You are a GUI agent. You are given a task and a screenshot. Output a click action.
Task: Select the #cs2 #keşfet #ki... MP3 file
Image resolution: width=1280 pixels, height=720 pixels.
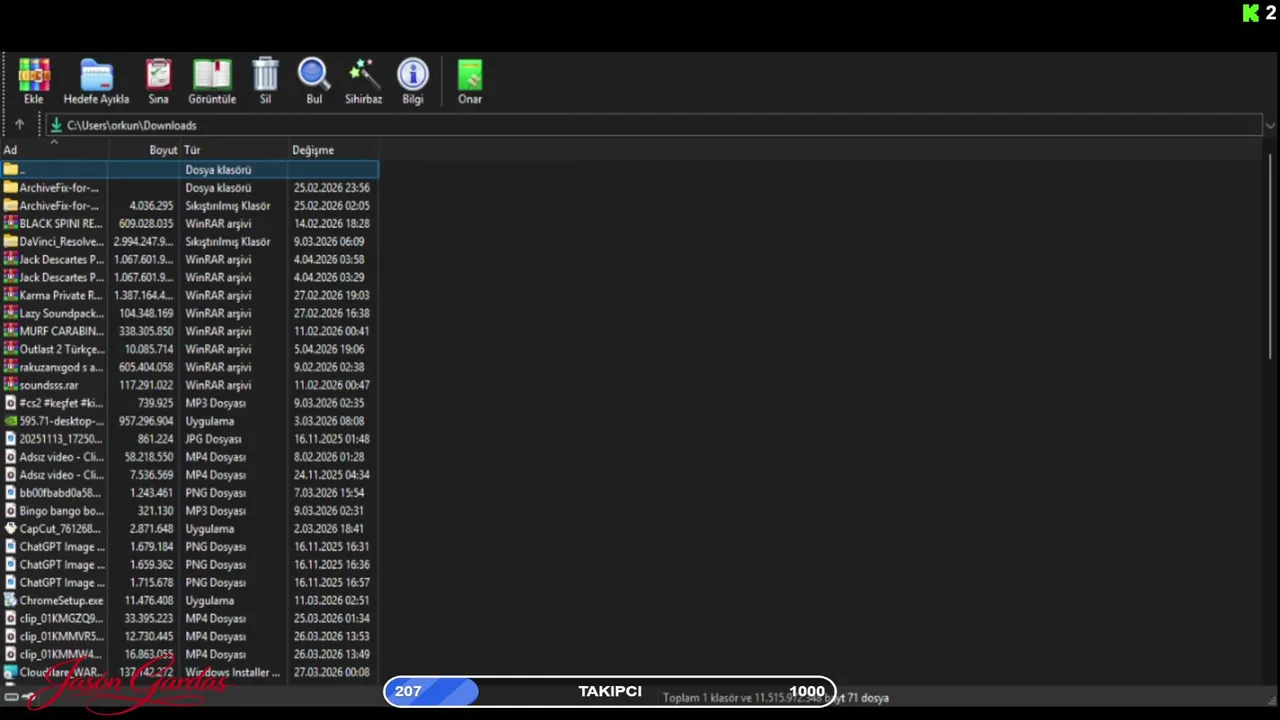coord(189,403)
